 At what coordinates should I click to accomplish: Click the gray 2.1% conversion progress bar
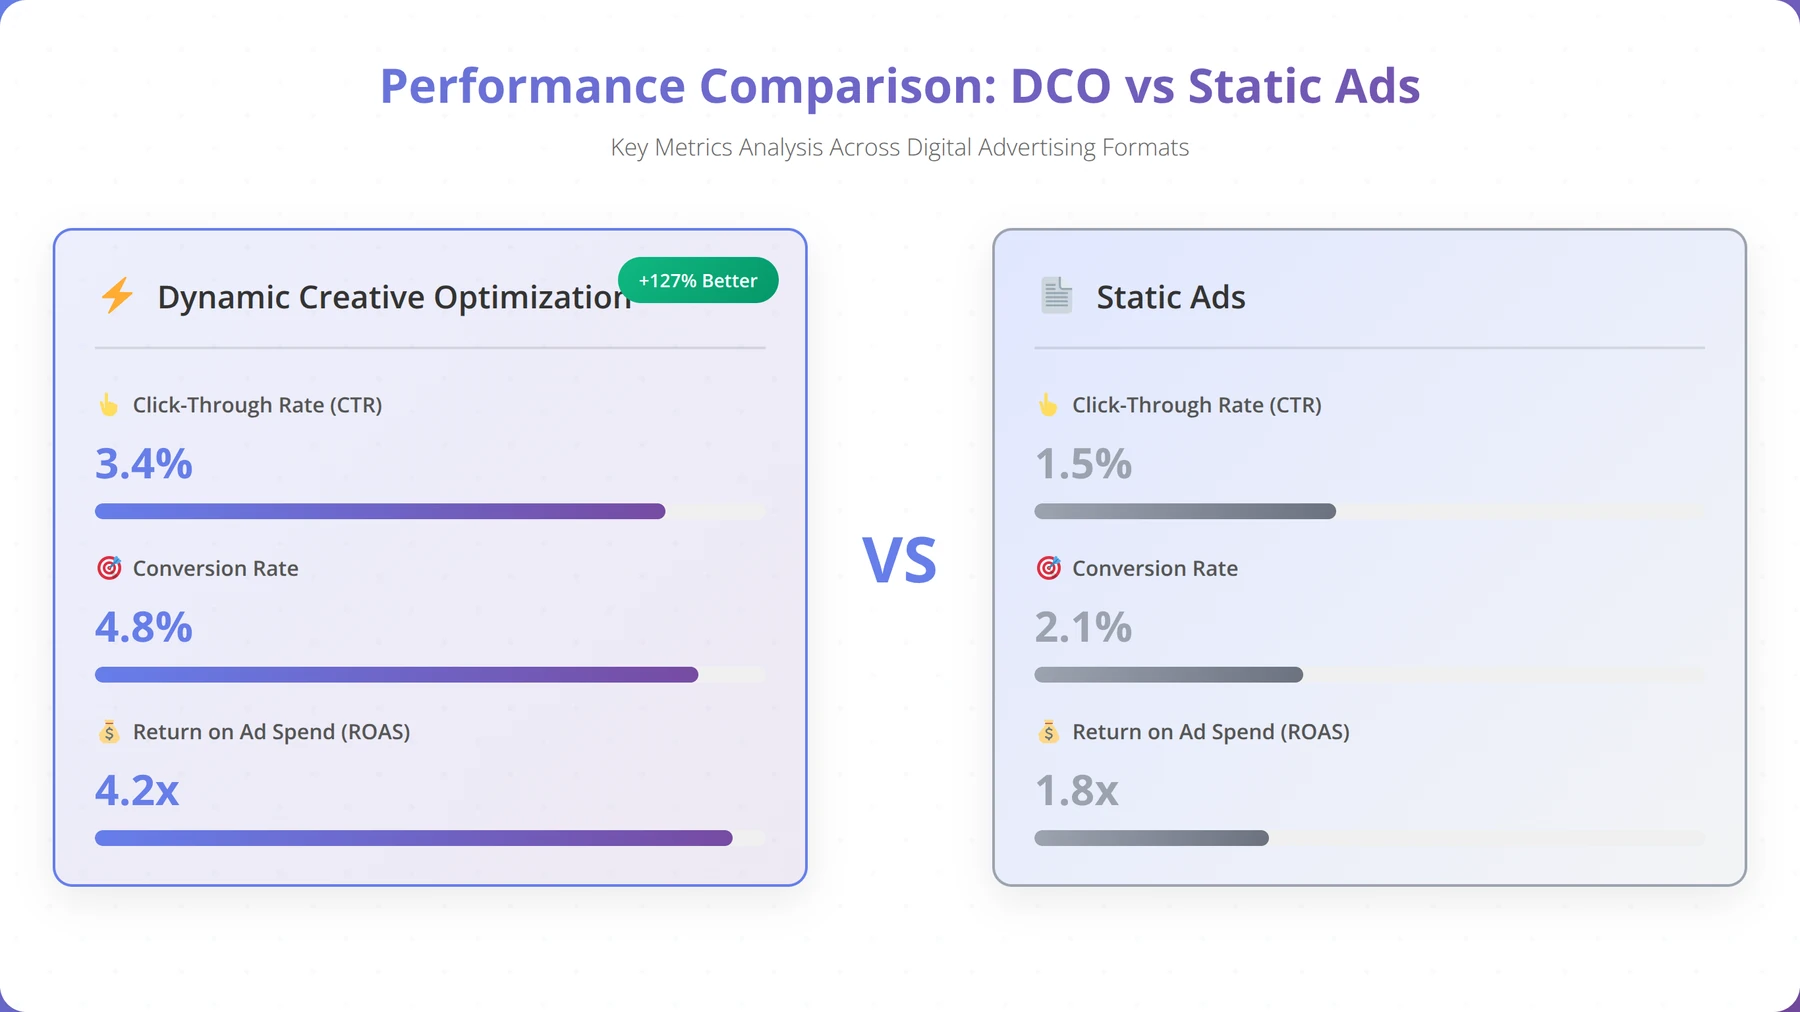[x=1169, y=675]
